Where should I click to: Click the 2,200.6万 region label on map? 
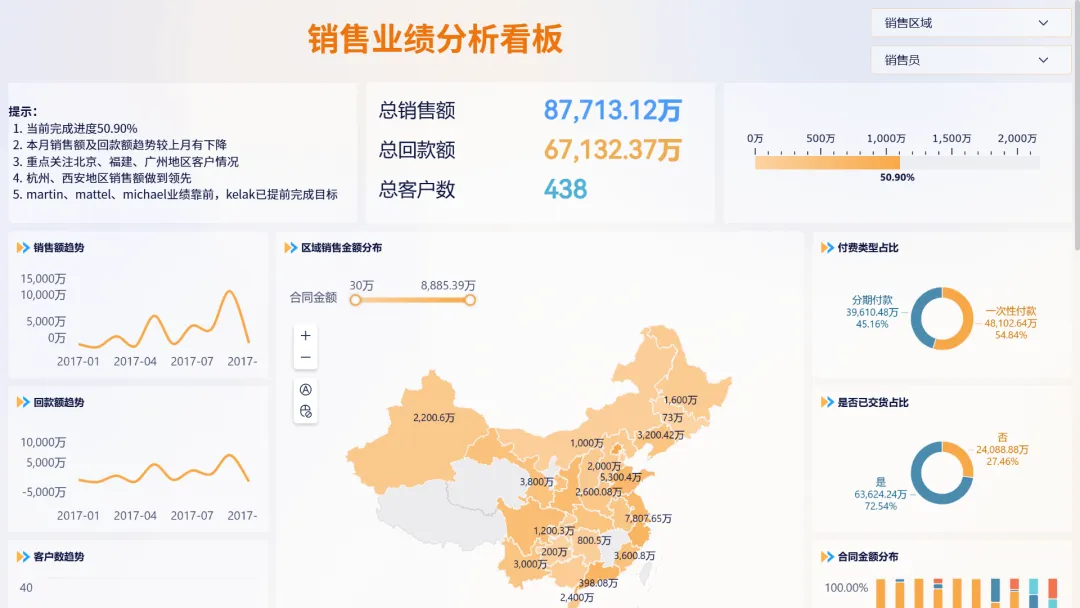[x=433, y=417]
